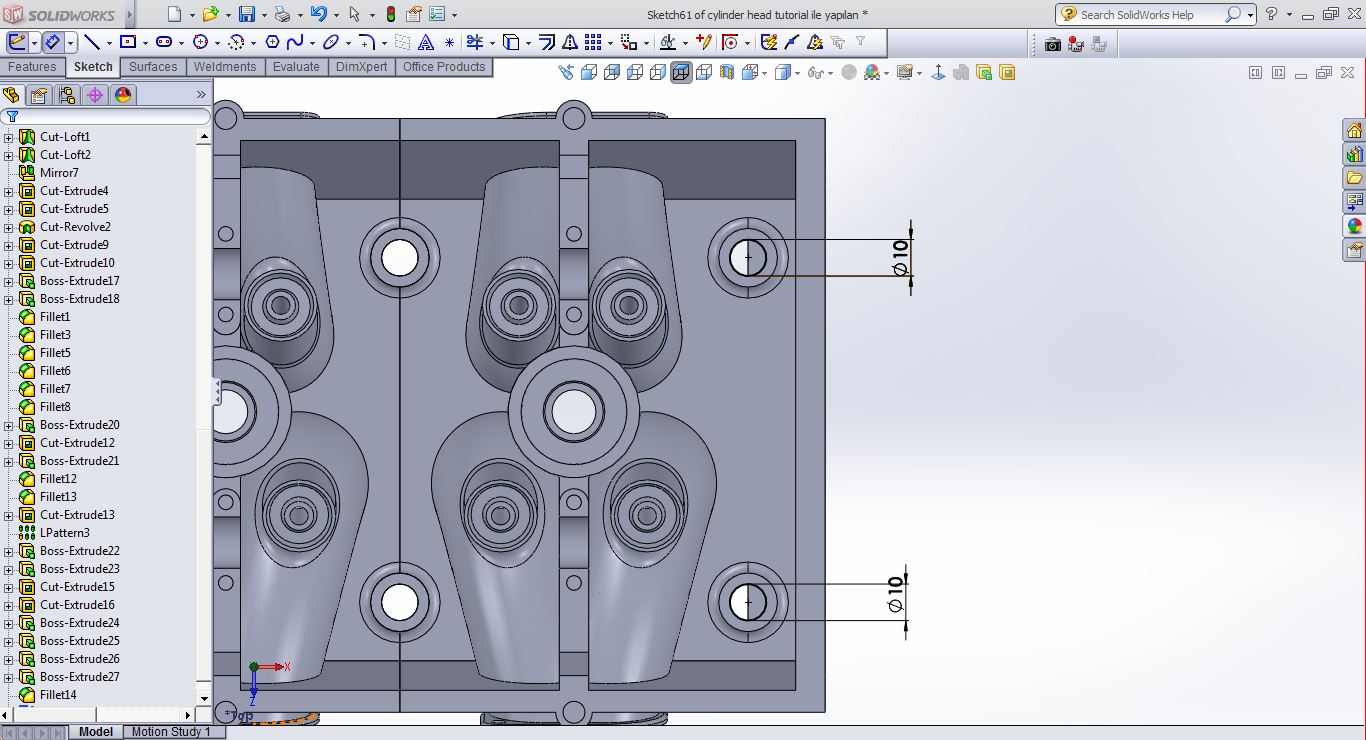Image resolution: width=1366 pixels, height=740 pixels.
Task: Activate the Spline tool
Action: (294, 41)
